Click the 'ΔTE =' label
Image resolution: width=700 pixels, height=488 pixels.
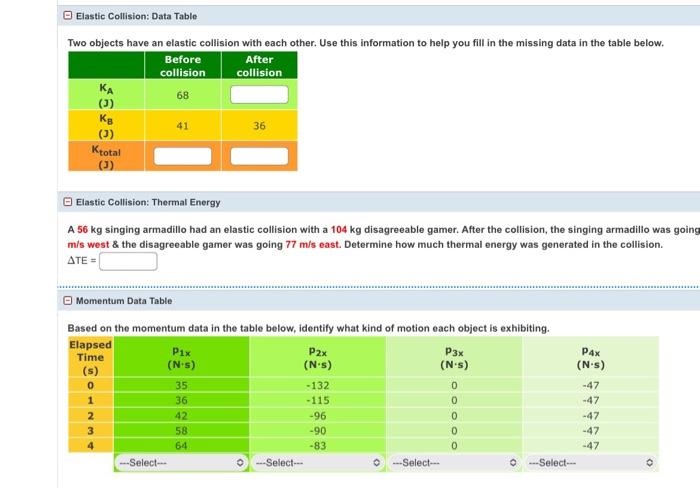click(x=82, y=261)
